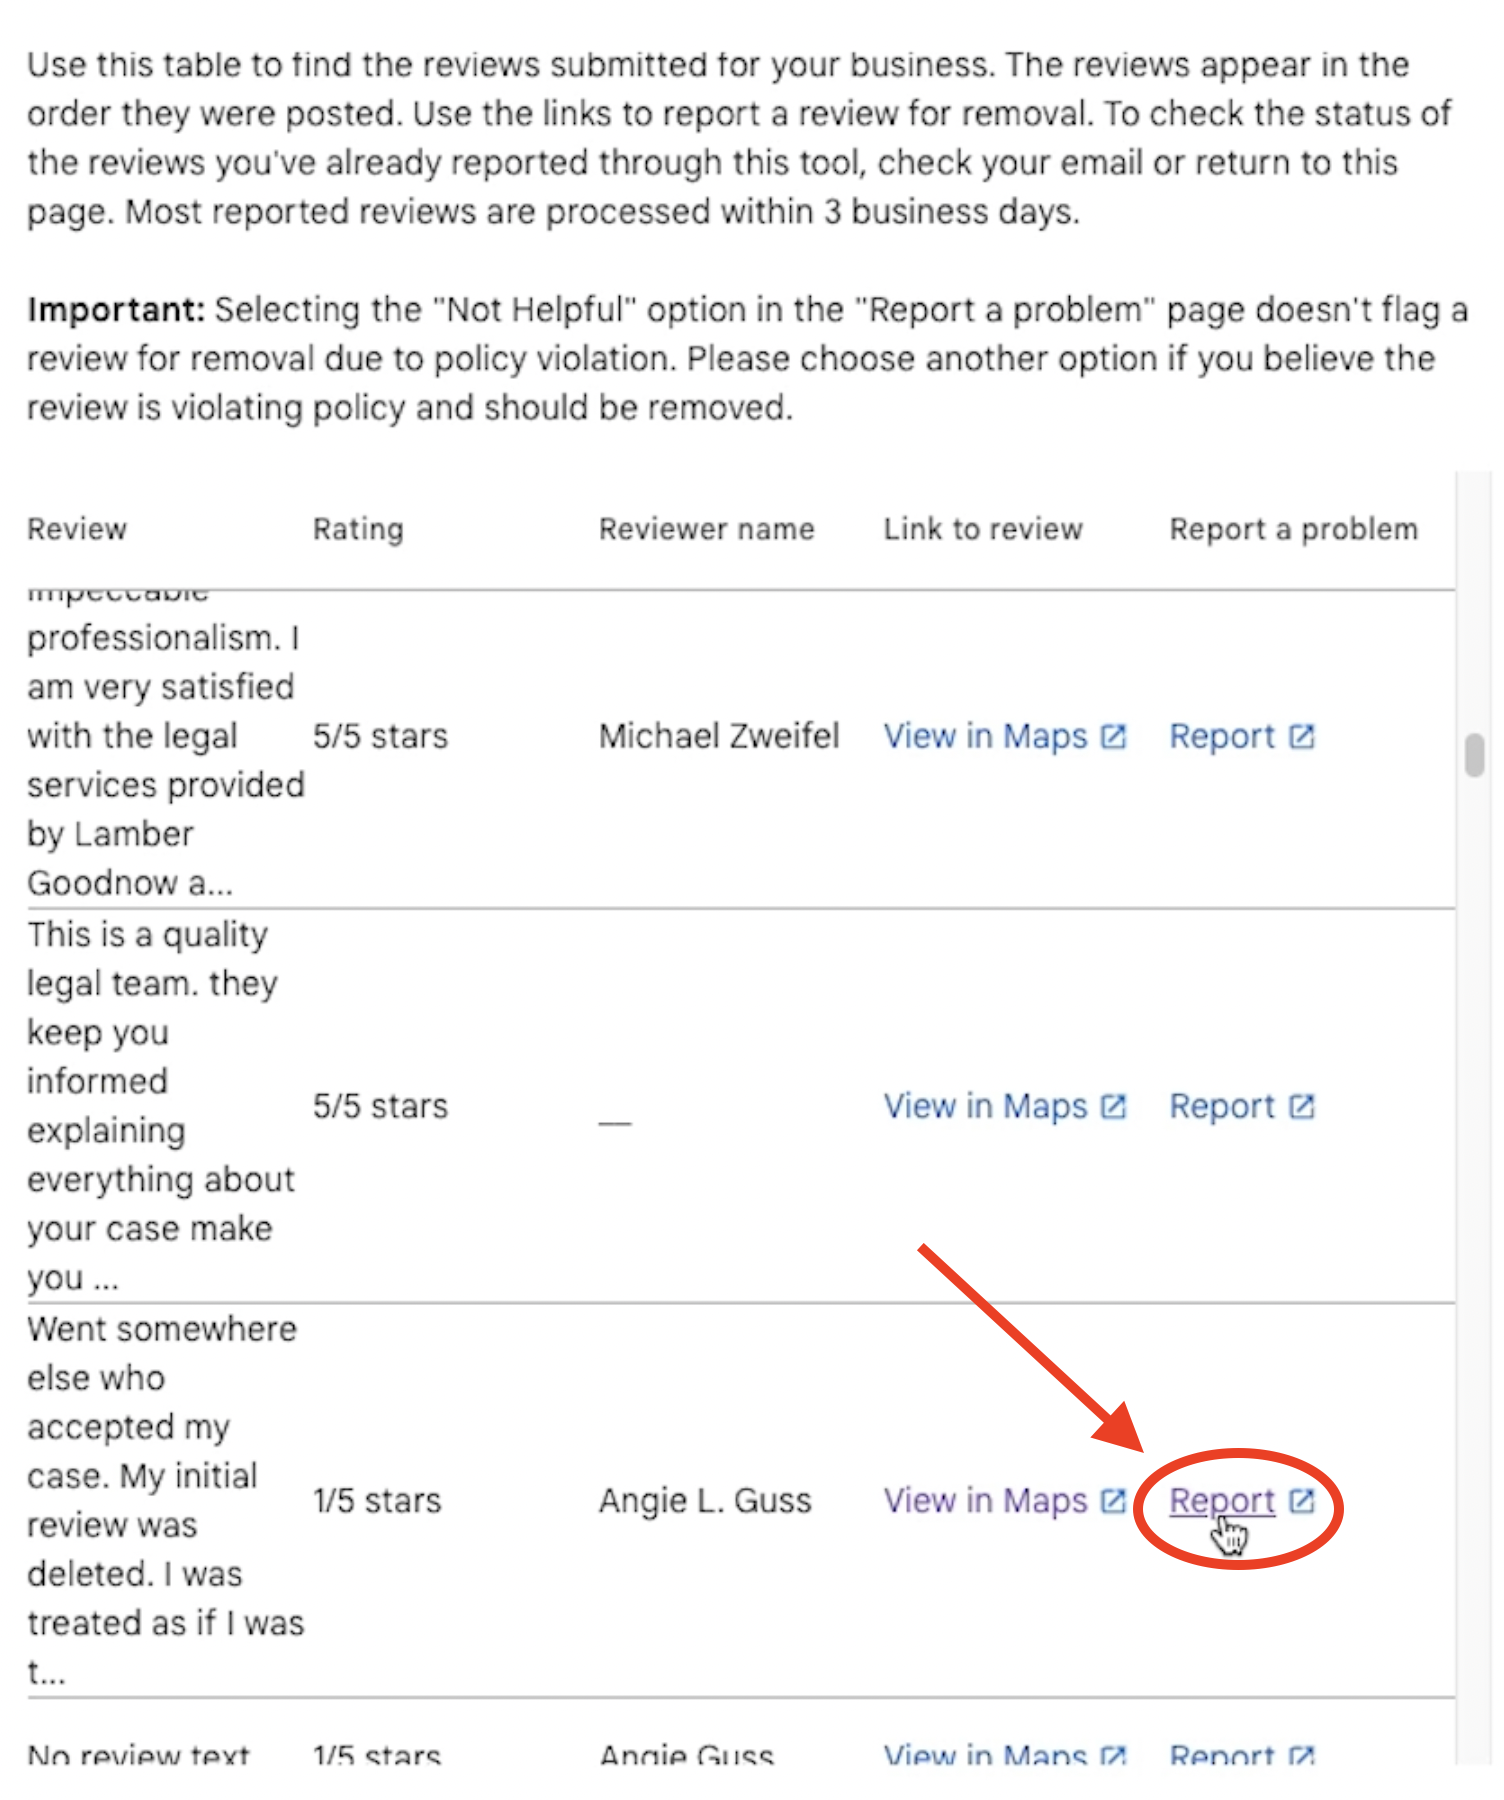1504x1800 pixels.
Task: Report Michael Zweifel's 5-star review
Action: coord(1222,737)
